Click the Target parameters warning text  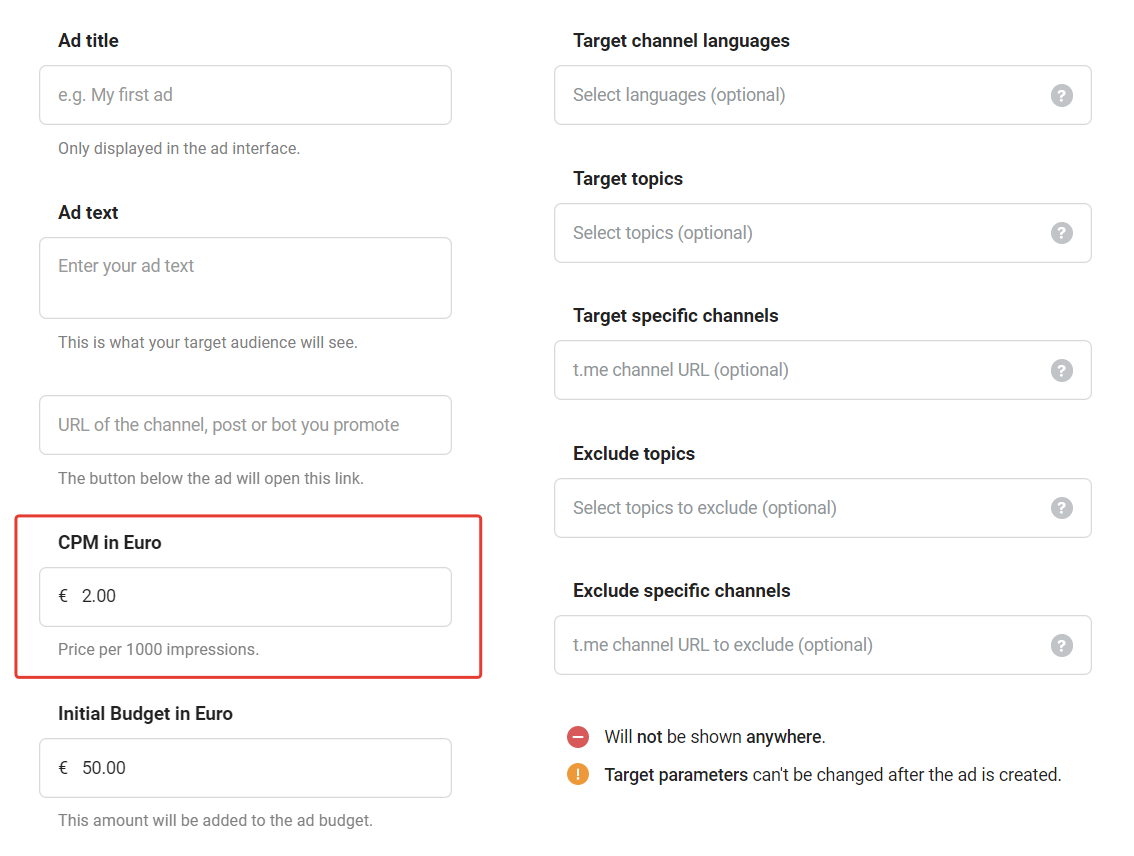(832, 775)
